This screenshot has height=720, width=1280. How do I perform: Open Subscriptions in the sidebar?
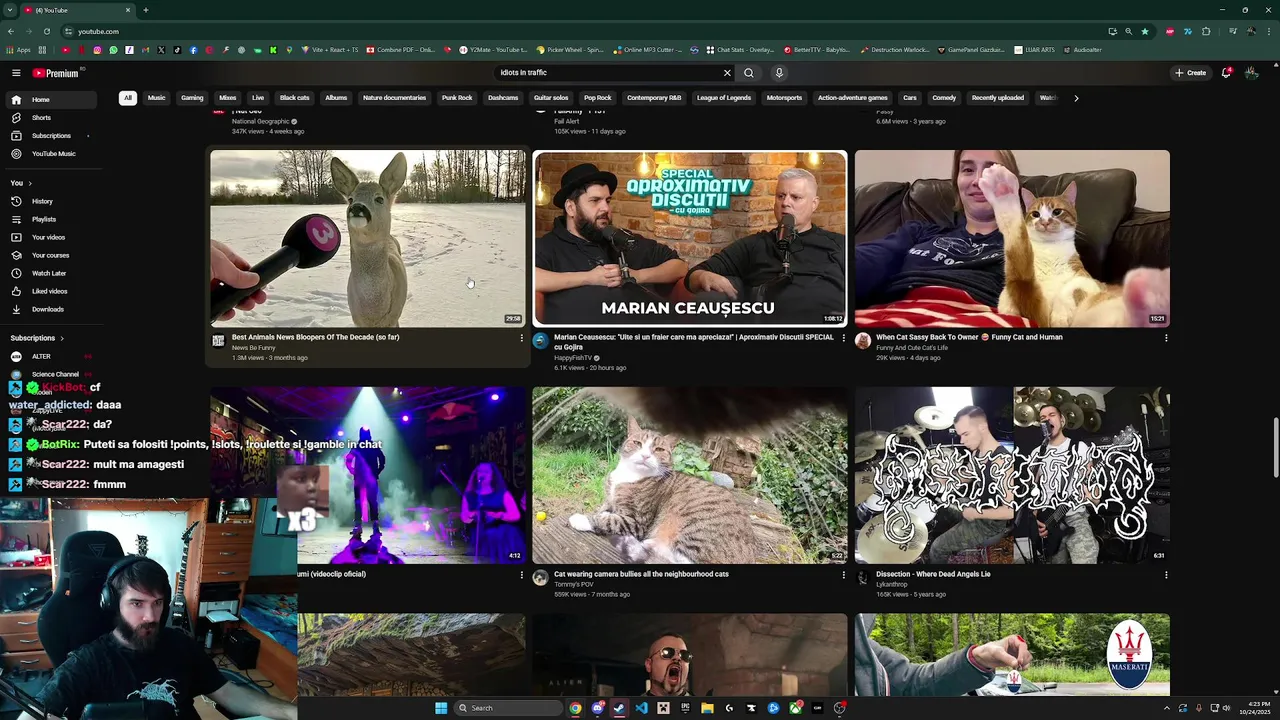click(50, 136)
